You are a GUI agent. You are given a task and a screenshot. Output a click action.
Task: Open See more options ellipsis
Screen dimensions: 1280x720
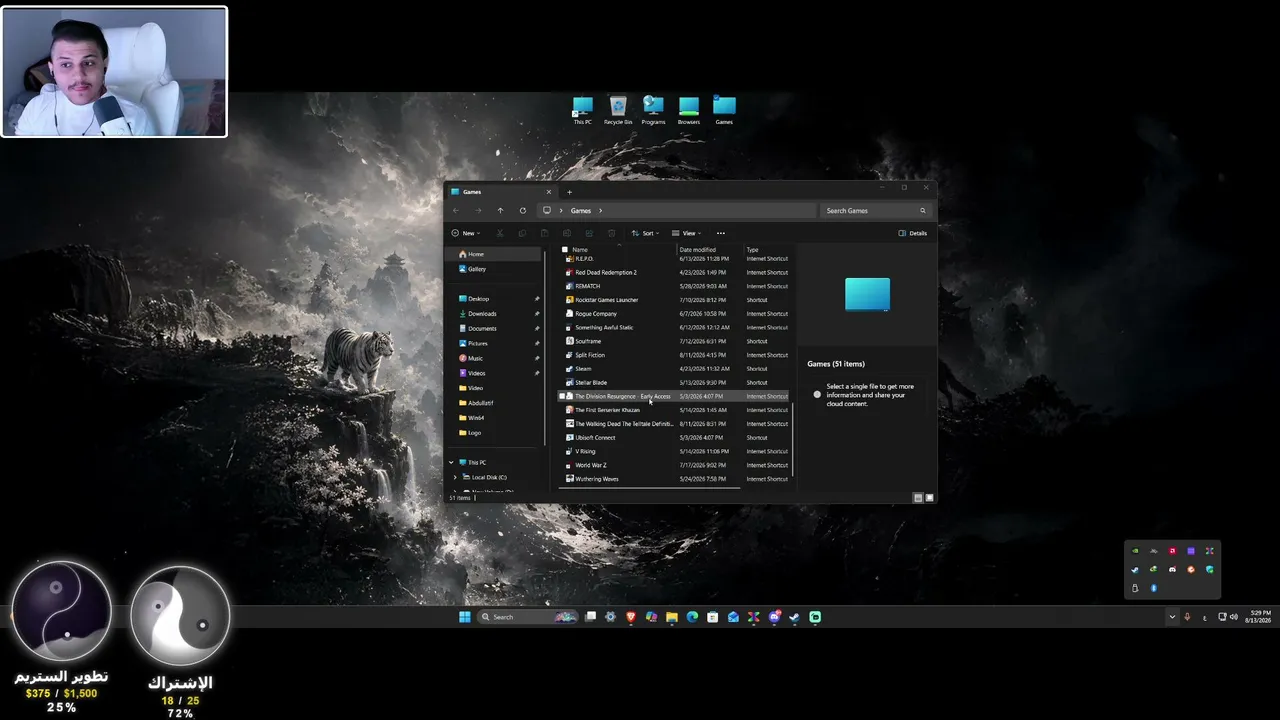720,233
